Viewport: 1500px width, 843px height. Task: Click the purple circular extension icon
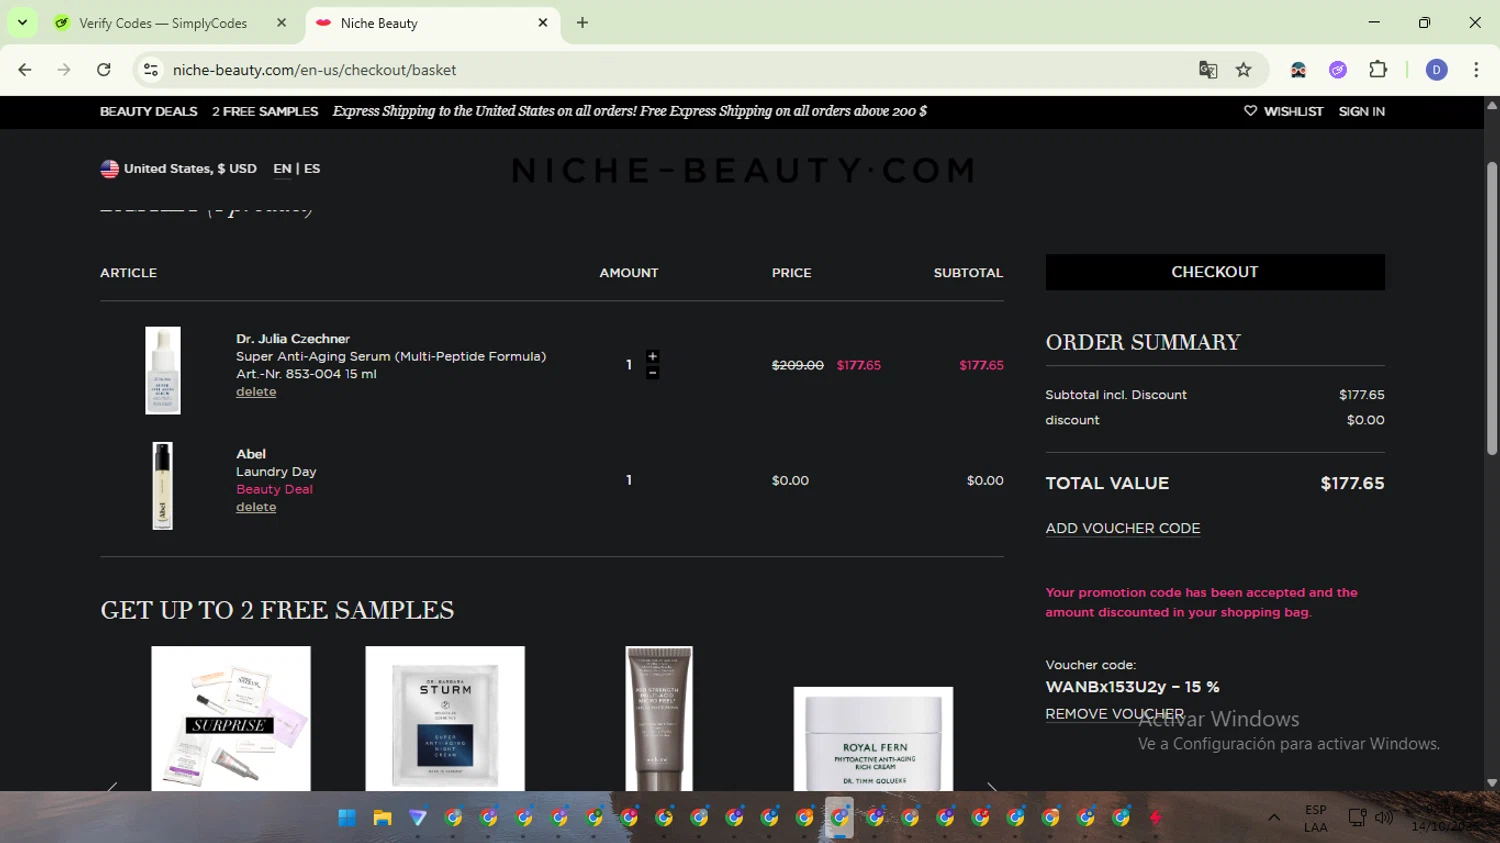click(1338, 70)
